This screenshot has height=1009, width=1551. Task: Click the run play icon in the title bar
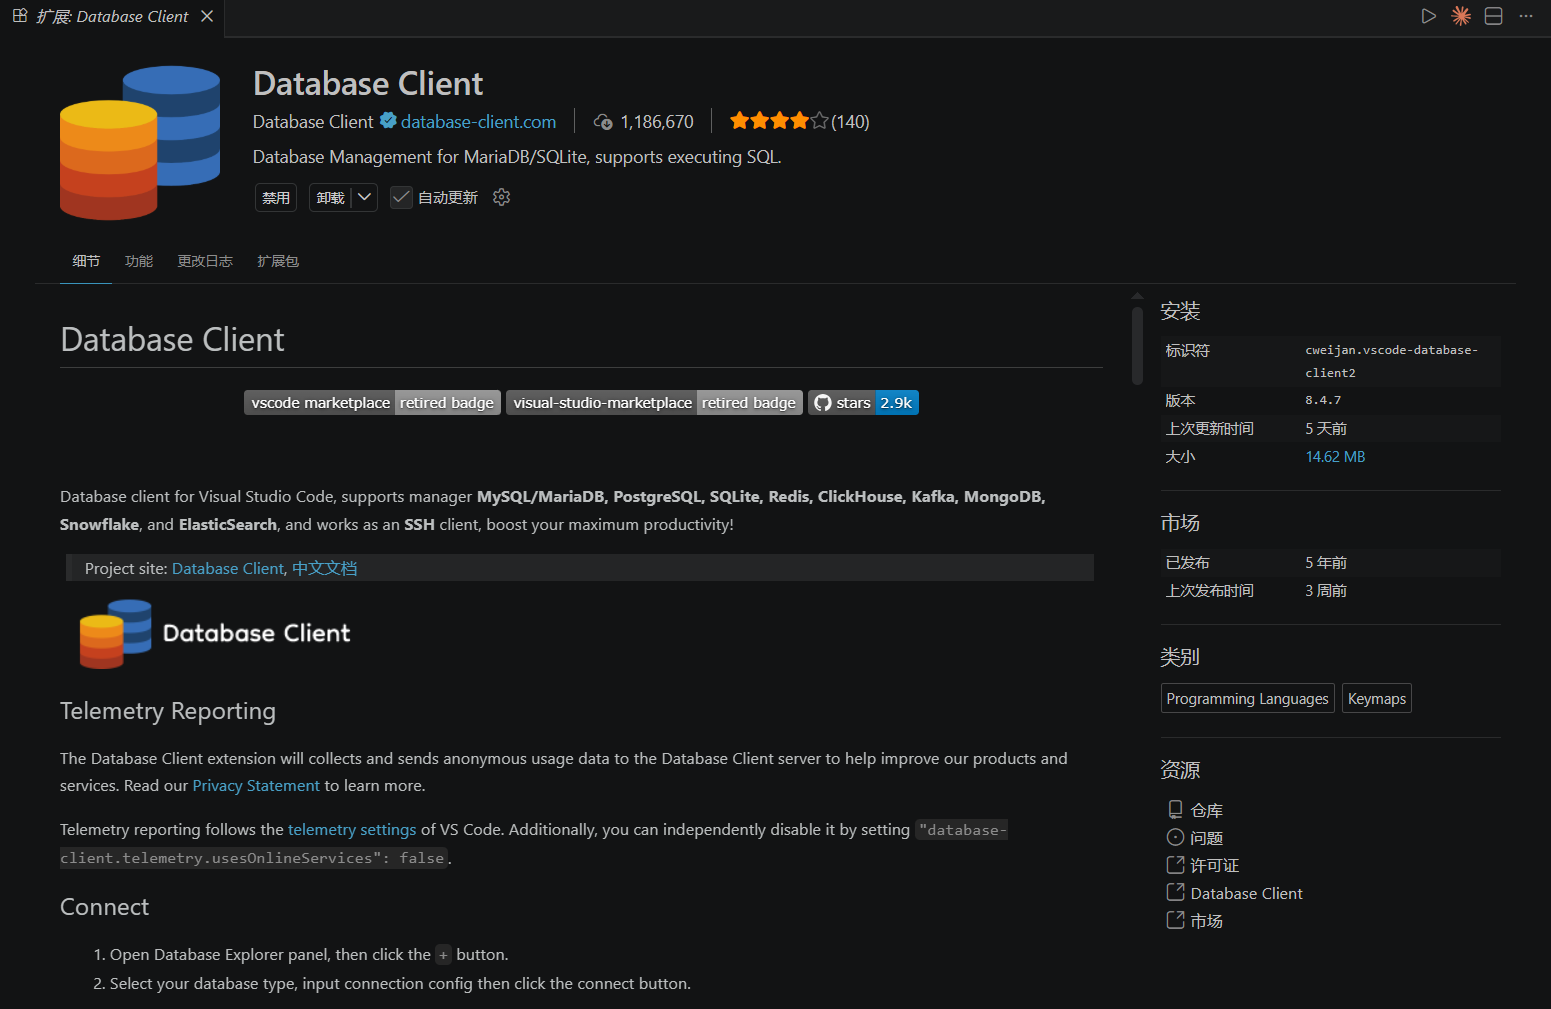tap(1429, 16)
